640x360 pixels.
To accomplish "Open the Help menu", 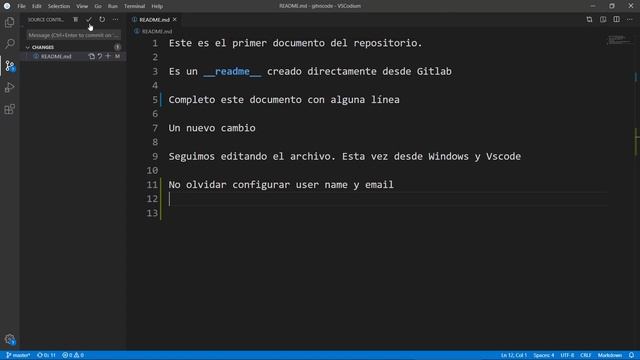I will click(x=157, y=6).
